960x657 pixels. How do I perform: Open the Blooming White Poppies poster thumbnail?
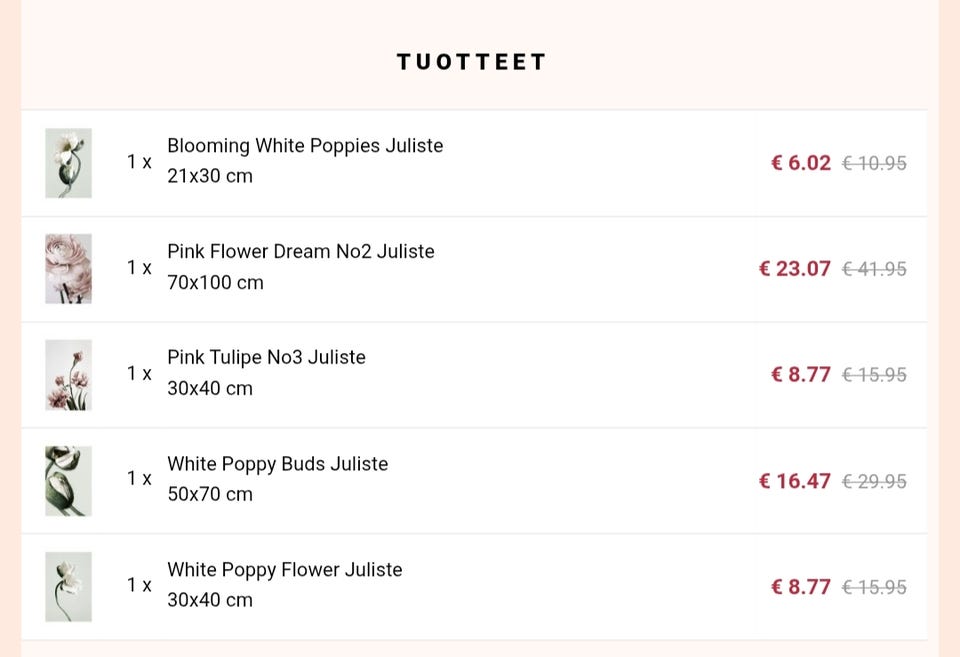(x=68, y=163)
